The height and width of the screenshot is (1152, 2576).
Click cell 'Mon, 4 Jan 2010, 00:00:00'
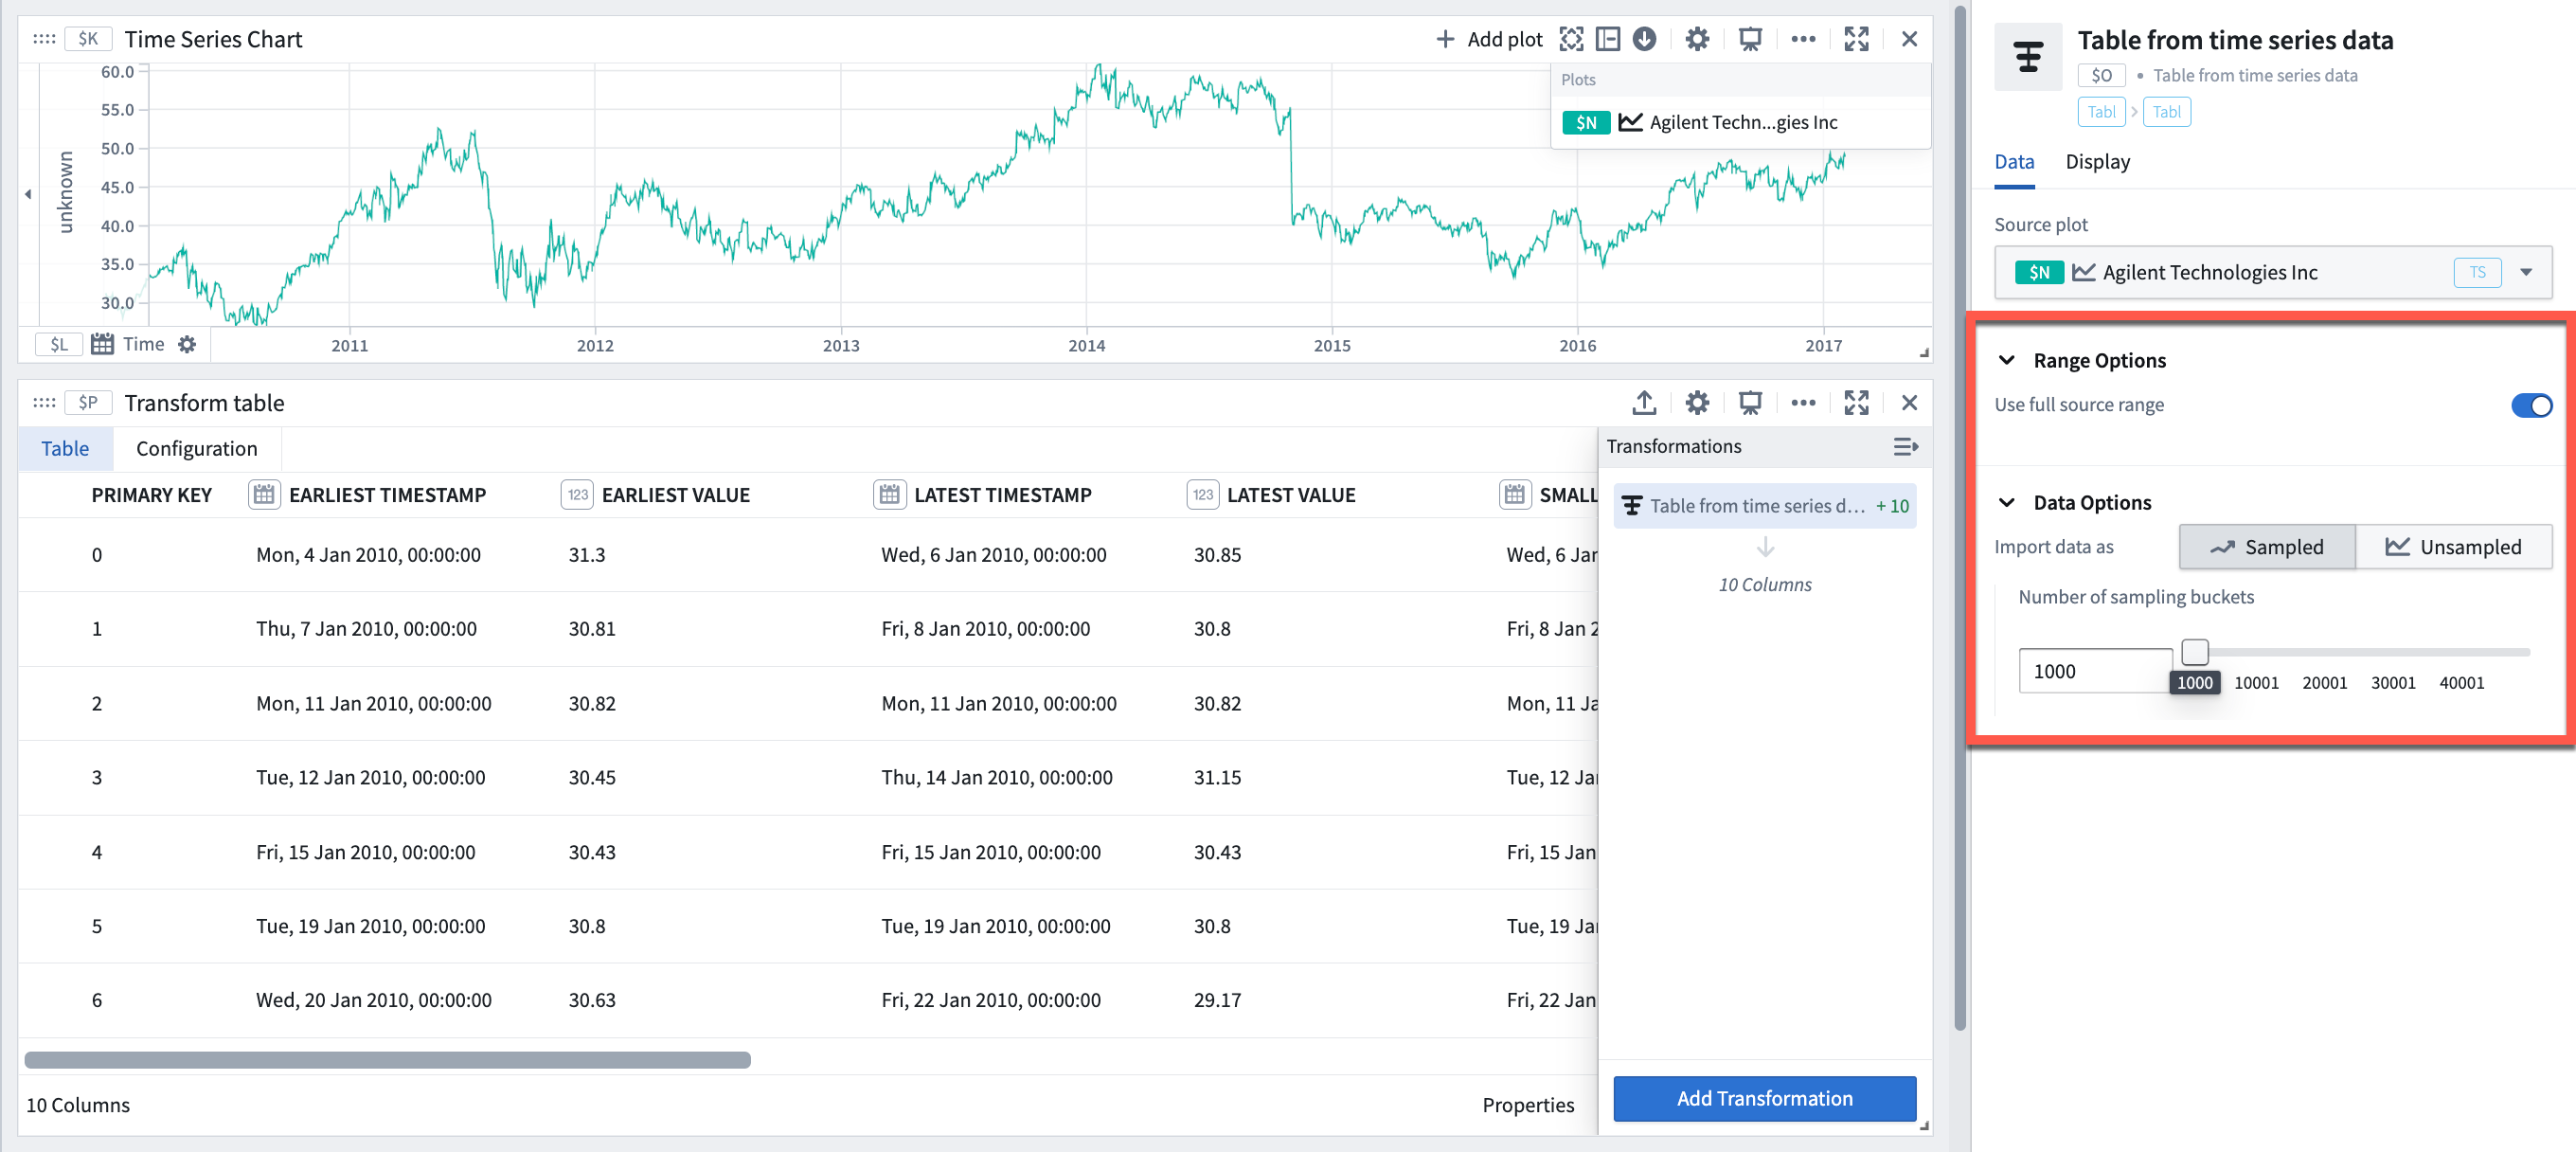[x=368, y=555]
